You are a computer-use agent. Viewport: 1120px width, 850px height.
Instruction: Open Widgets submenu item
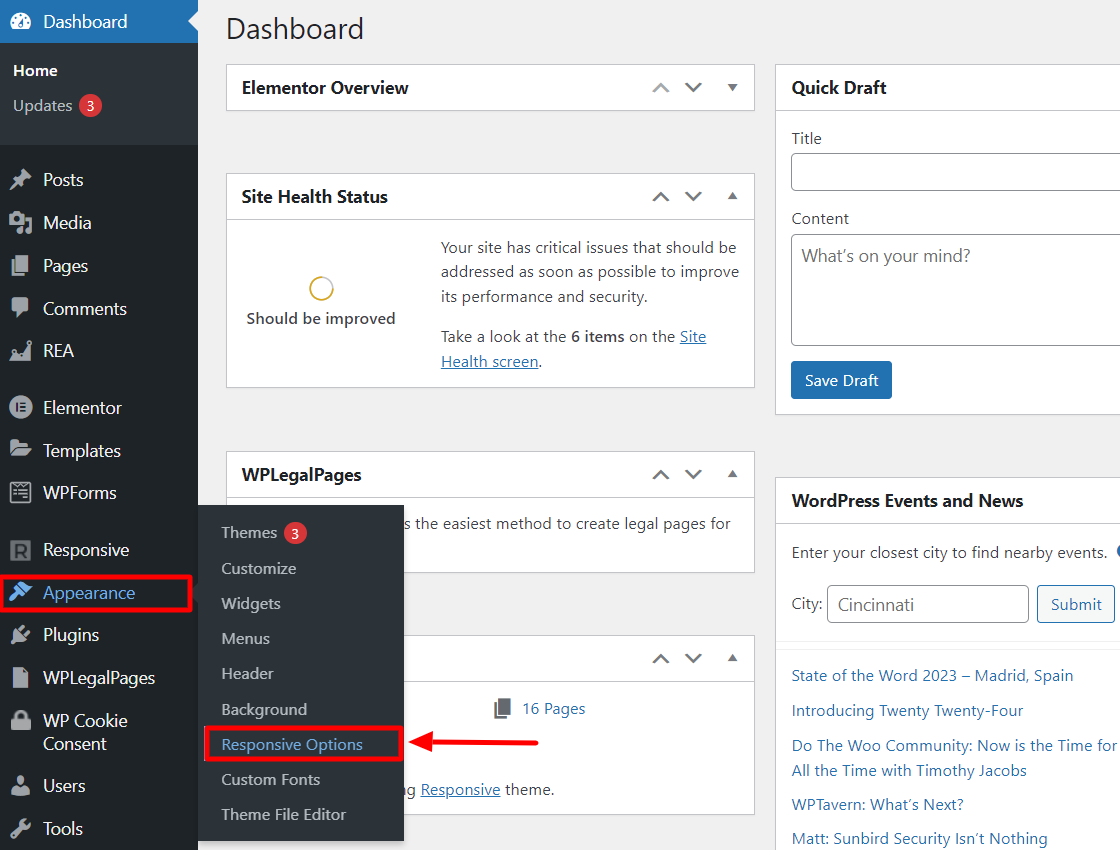[251, 604]
